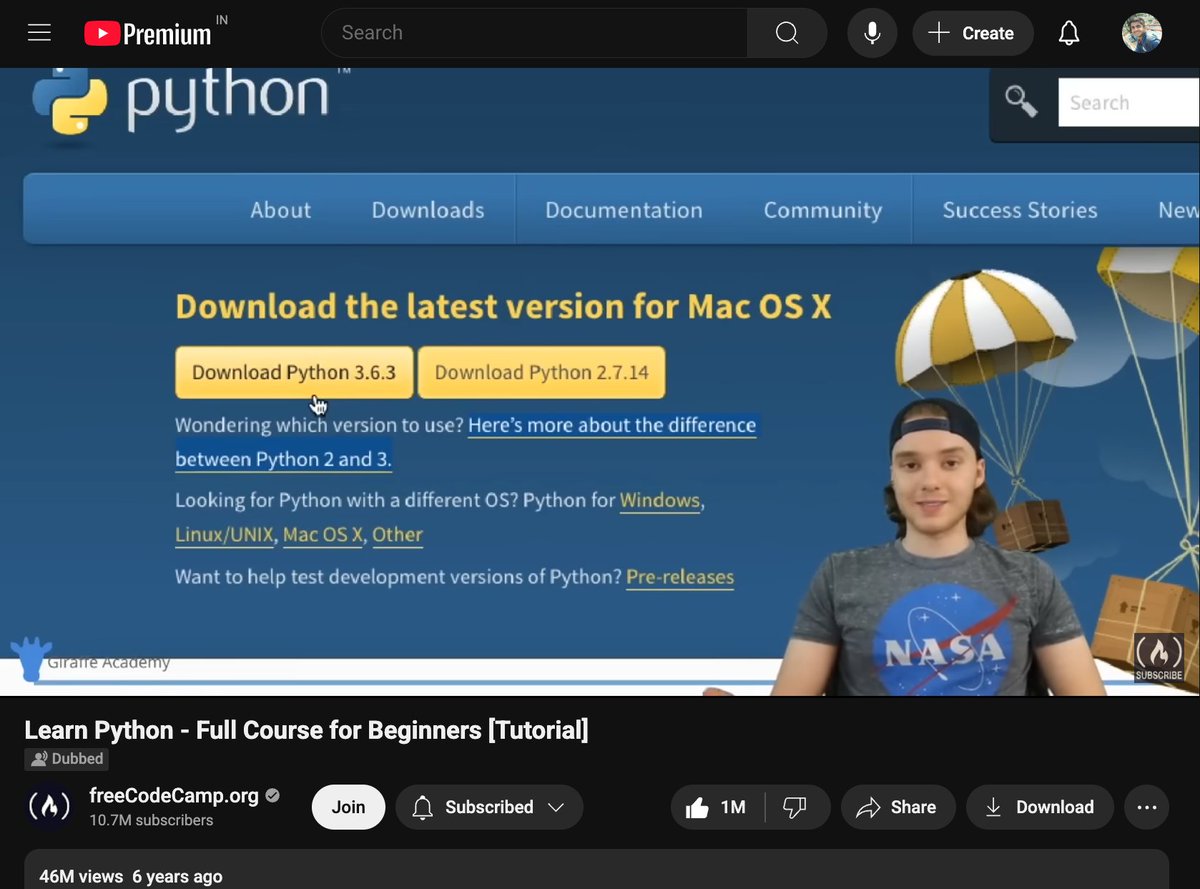Open the Create menu
Viewport: 1200px width, 889px height.
(972, 33)
